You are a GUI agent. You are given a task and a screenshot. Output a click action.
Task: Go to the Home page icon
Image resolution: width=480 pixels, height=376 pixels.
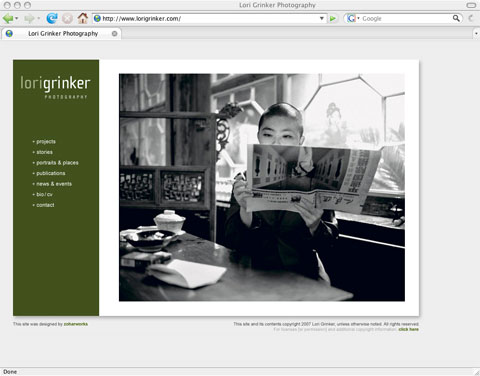click(x=83, y=18)
